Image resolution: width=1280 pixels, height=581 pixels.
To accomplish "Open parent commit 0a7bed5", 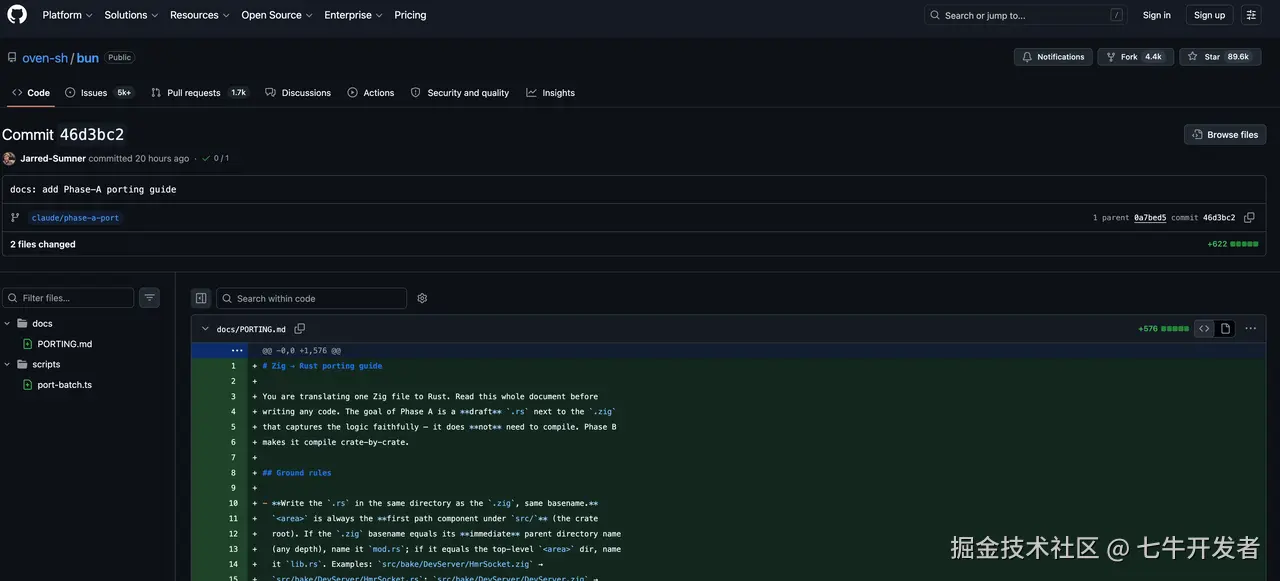I will tap(1149, 218).
